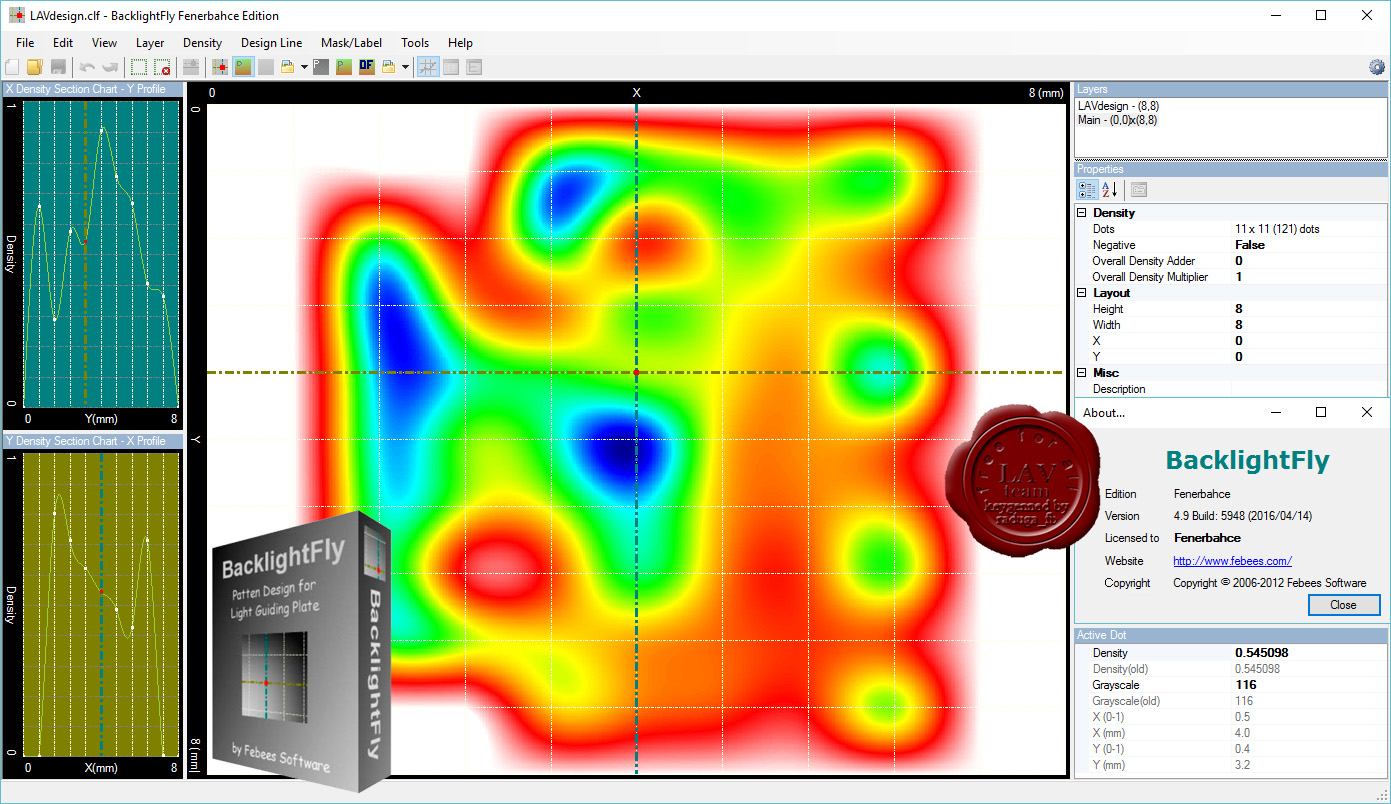Sort the properties alphabetically
The height and width of the screenshot is (804, 1391).
coord(1109,189)
